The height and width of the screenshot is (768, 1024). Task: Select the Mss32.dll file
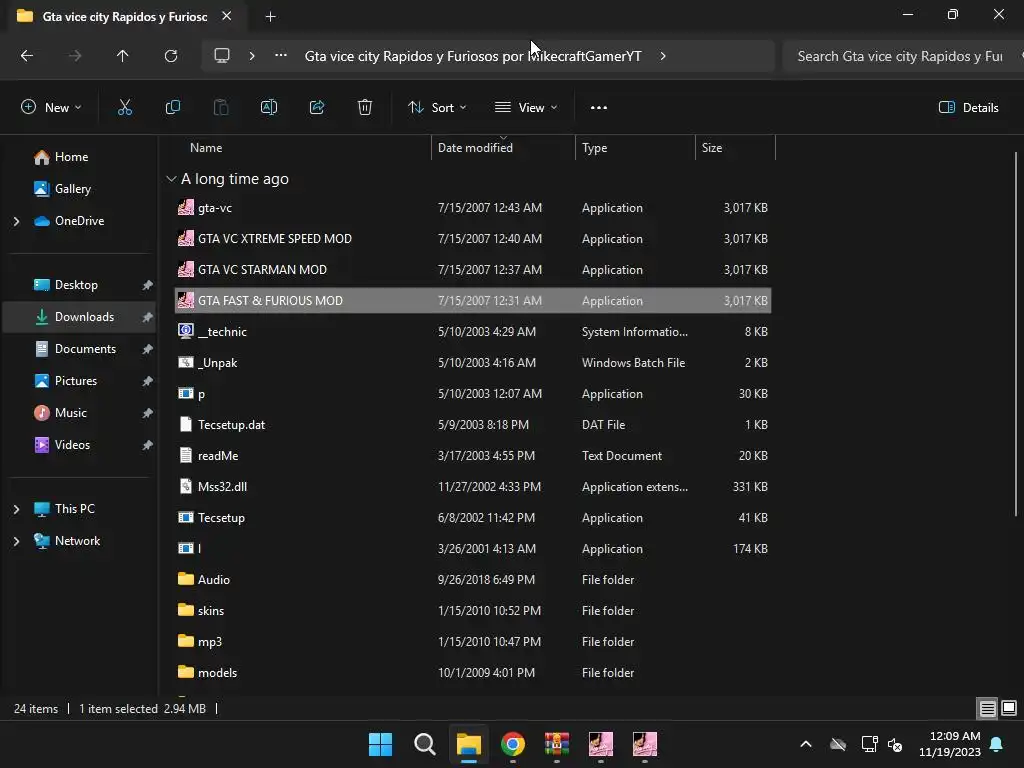[x=473, y=487]
